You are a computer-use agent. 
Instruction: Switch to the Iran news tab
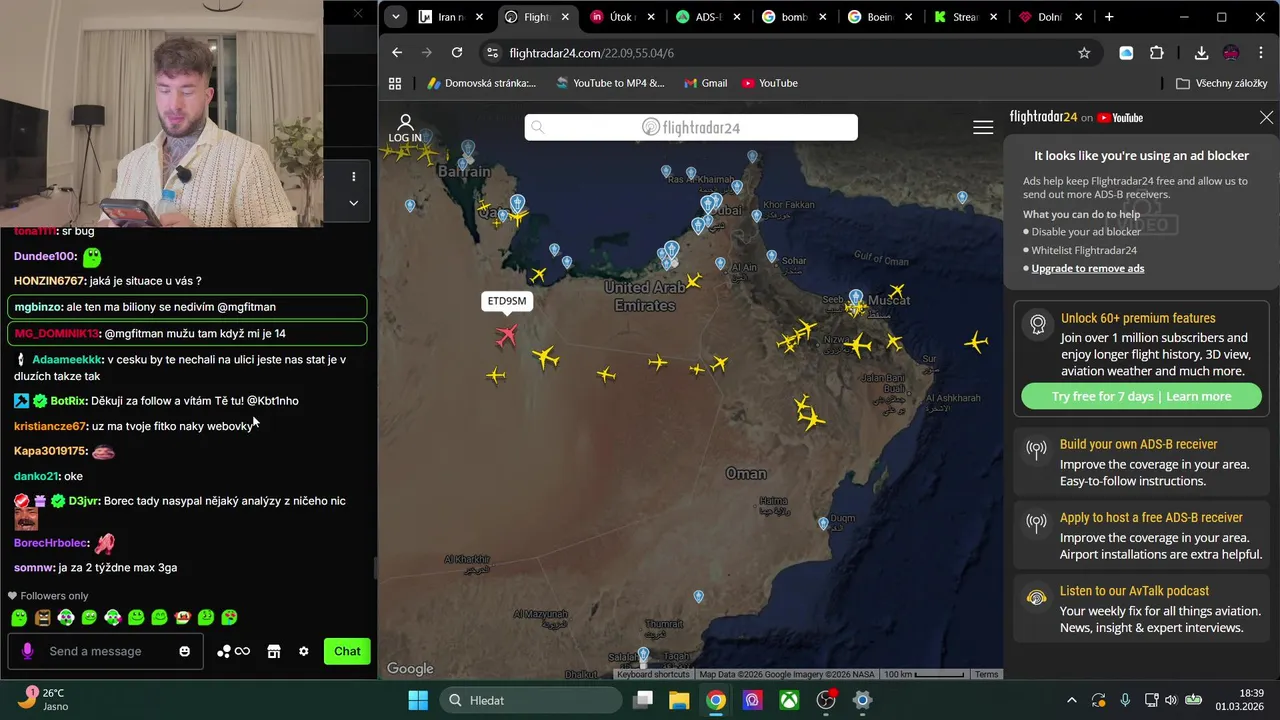coord(451,17)
